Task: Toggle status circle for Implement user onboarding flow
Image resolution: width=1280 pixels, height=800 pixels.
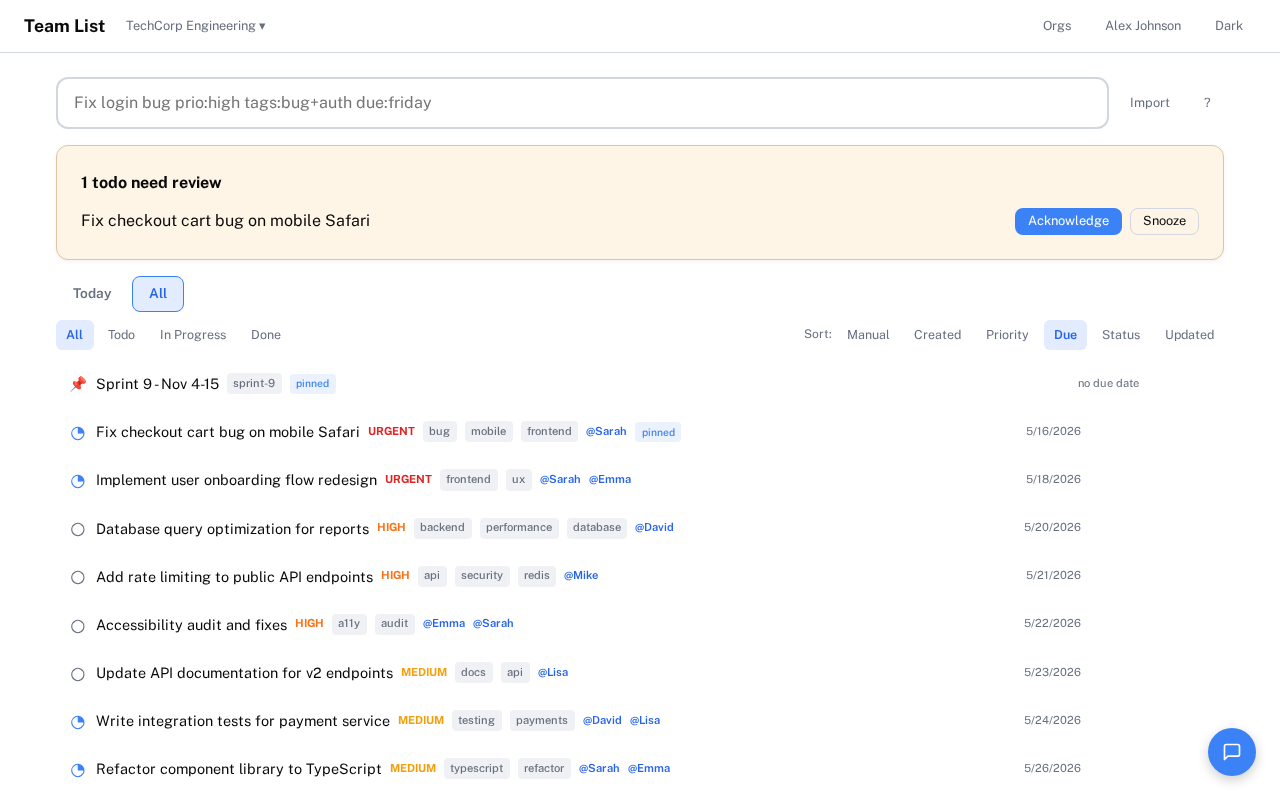Action: coord(78,481)
